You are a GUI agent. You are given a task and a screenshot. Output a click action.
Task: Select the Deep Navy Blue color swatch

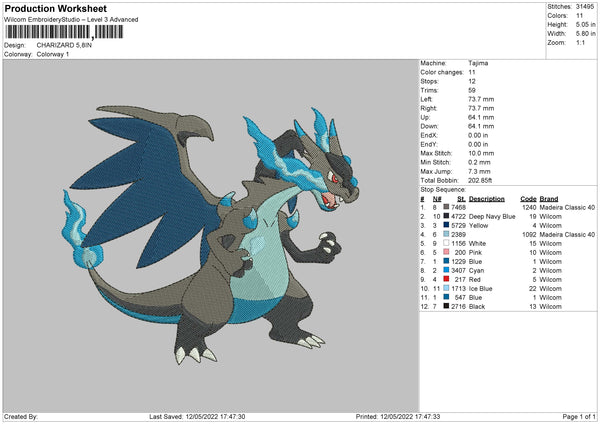(x=446, y=216)
